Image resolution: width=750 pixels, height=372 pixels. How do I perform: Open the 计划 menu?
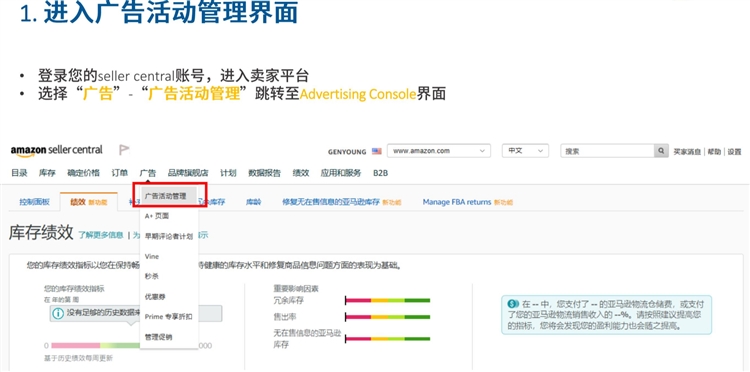point(228,173)
